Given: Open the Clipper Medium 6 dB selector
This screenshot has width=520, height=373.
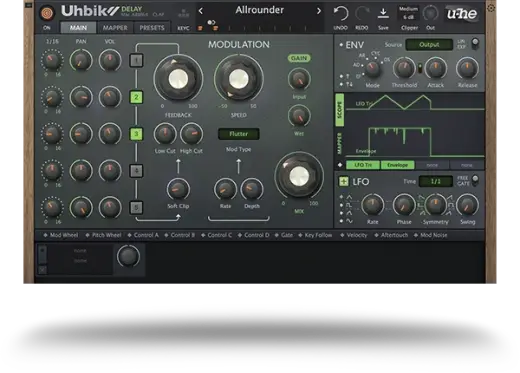Looking at the screenshot, I should [408, 13].
